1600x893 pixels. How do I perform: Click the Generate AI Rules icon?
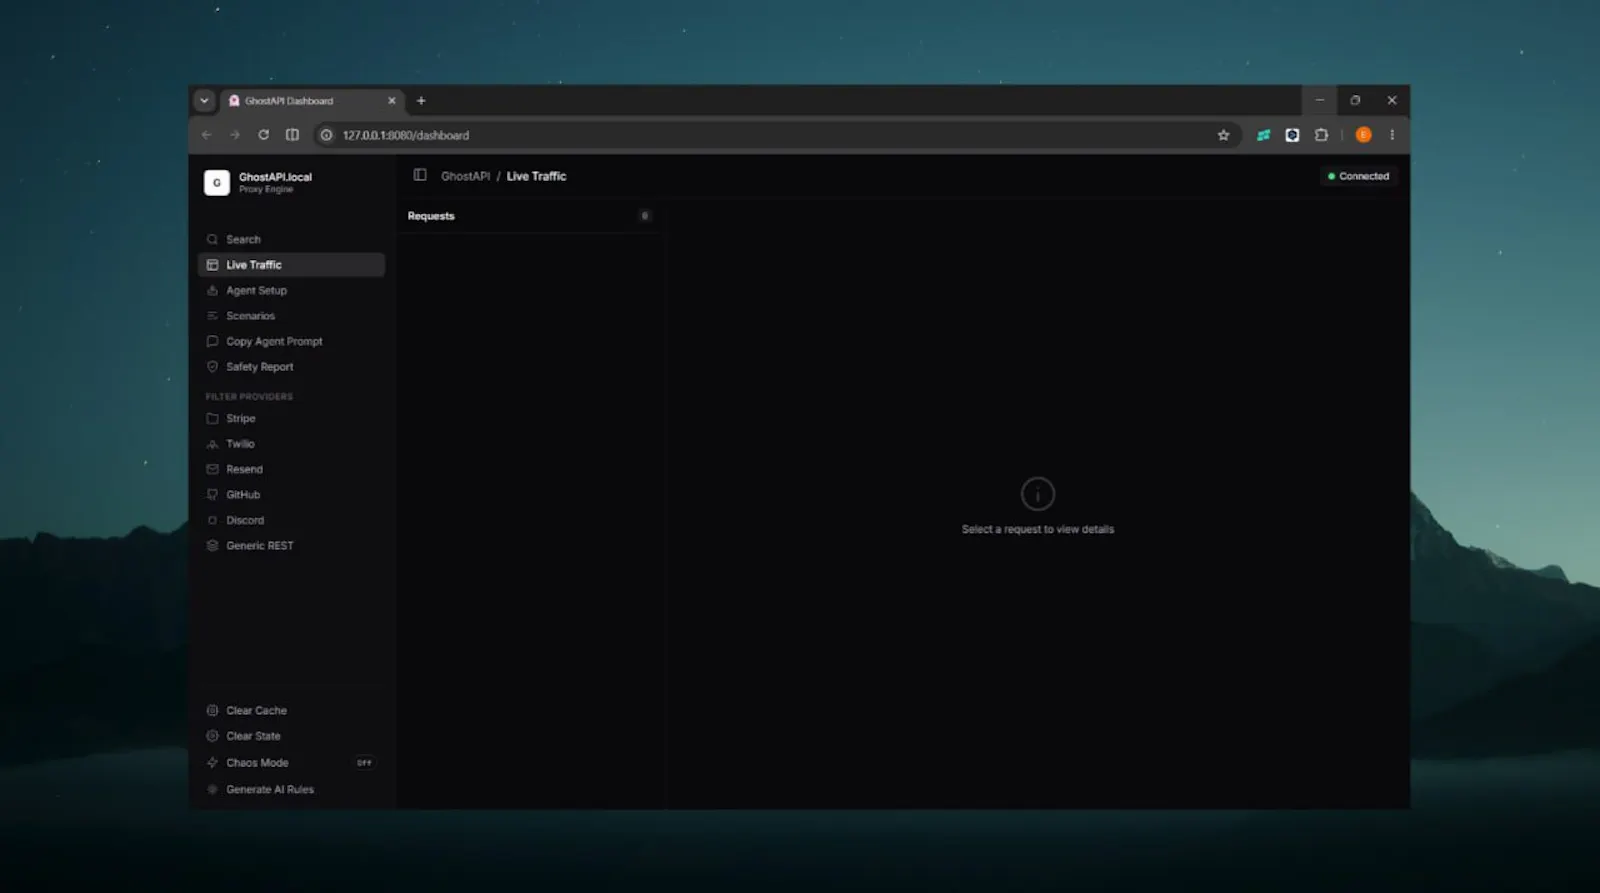point(212,789)
